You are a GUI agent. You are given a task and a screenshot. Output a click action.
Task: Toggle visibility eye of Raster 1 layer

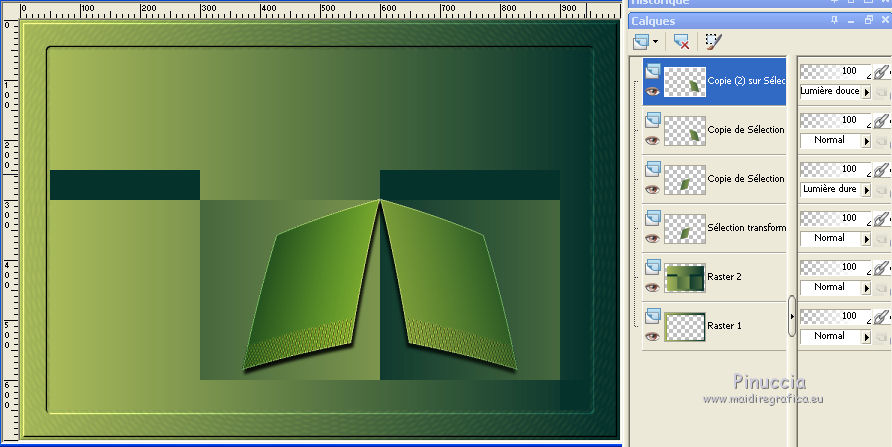(653, 336)
